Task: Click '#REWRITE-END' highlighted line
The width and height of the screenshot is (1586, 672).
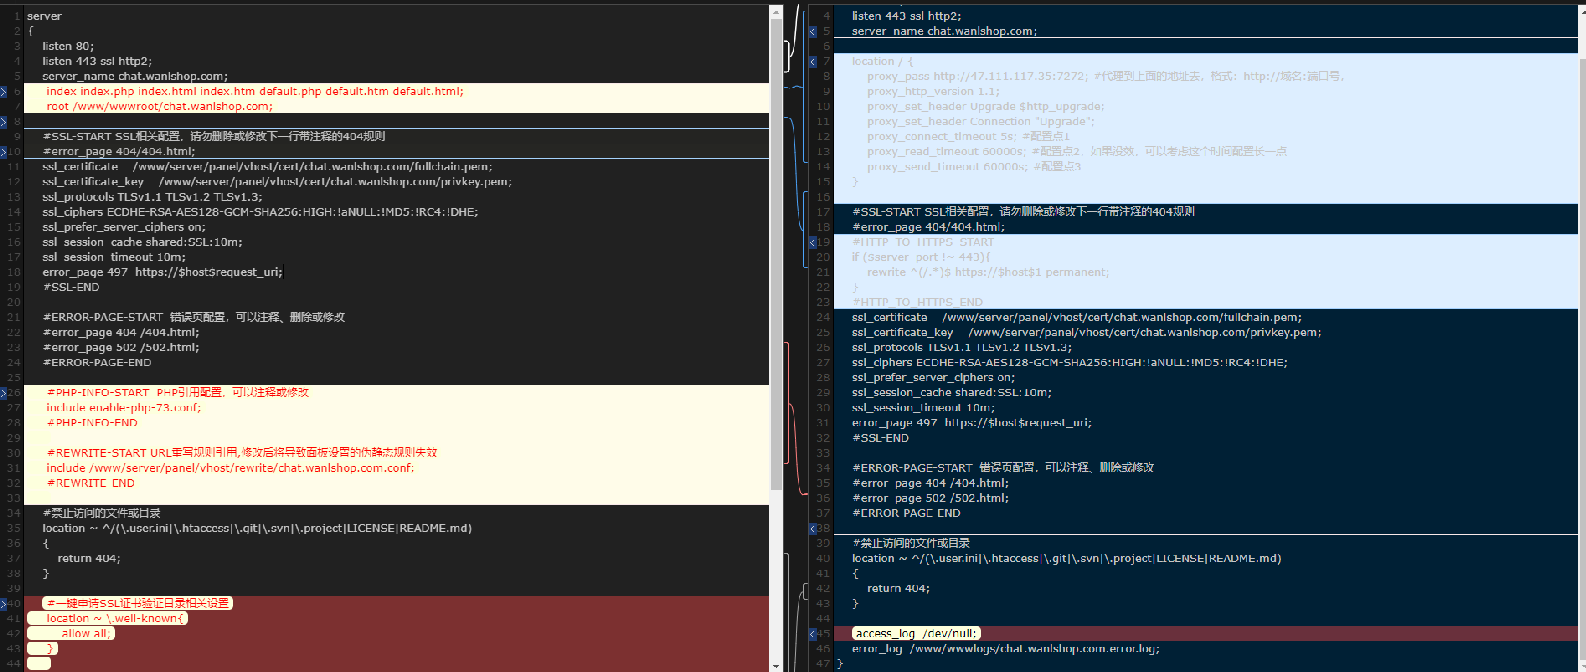Action: click(x=90, y=483)
